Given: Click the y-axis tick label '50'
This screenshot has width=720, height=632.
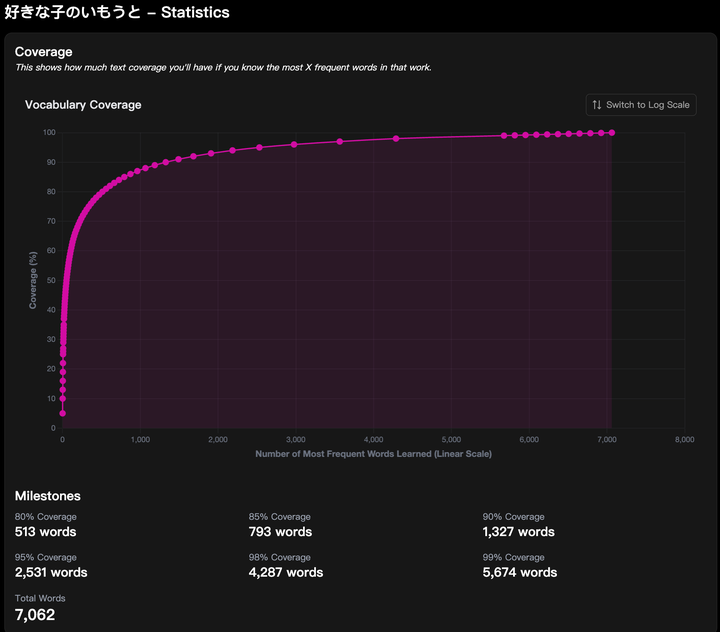Looking at the screenshot, I should [51, 280].
